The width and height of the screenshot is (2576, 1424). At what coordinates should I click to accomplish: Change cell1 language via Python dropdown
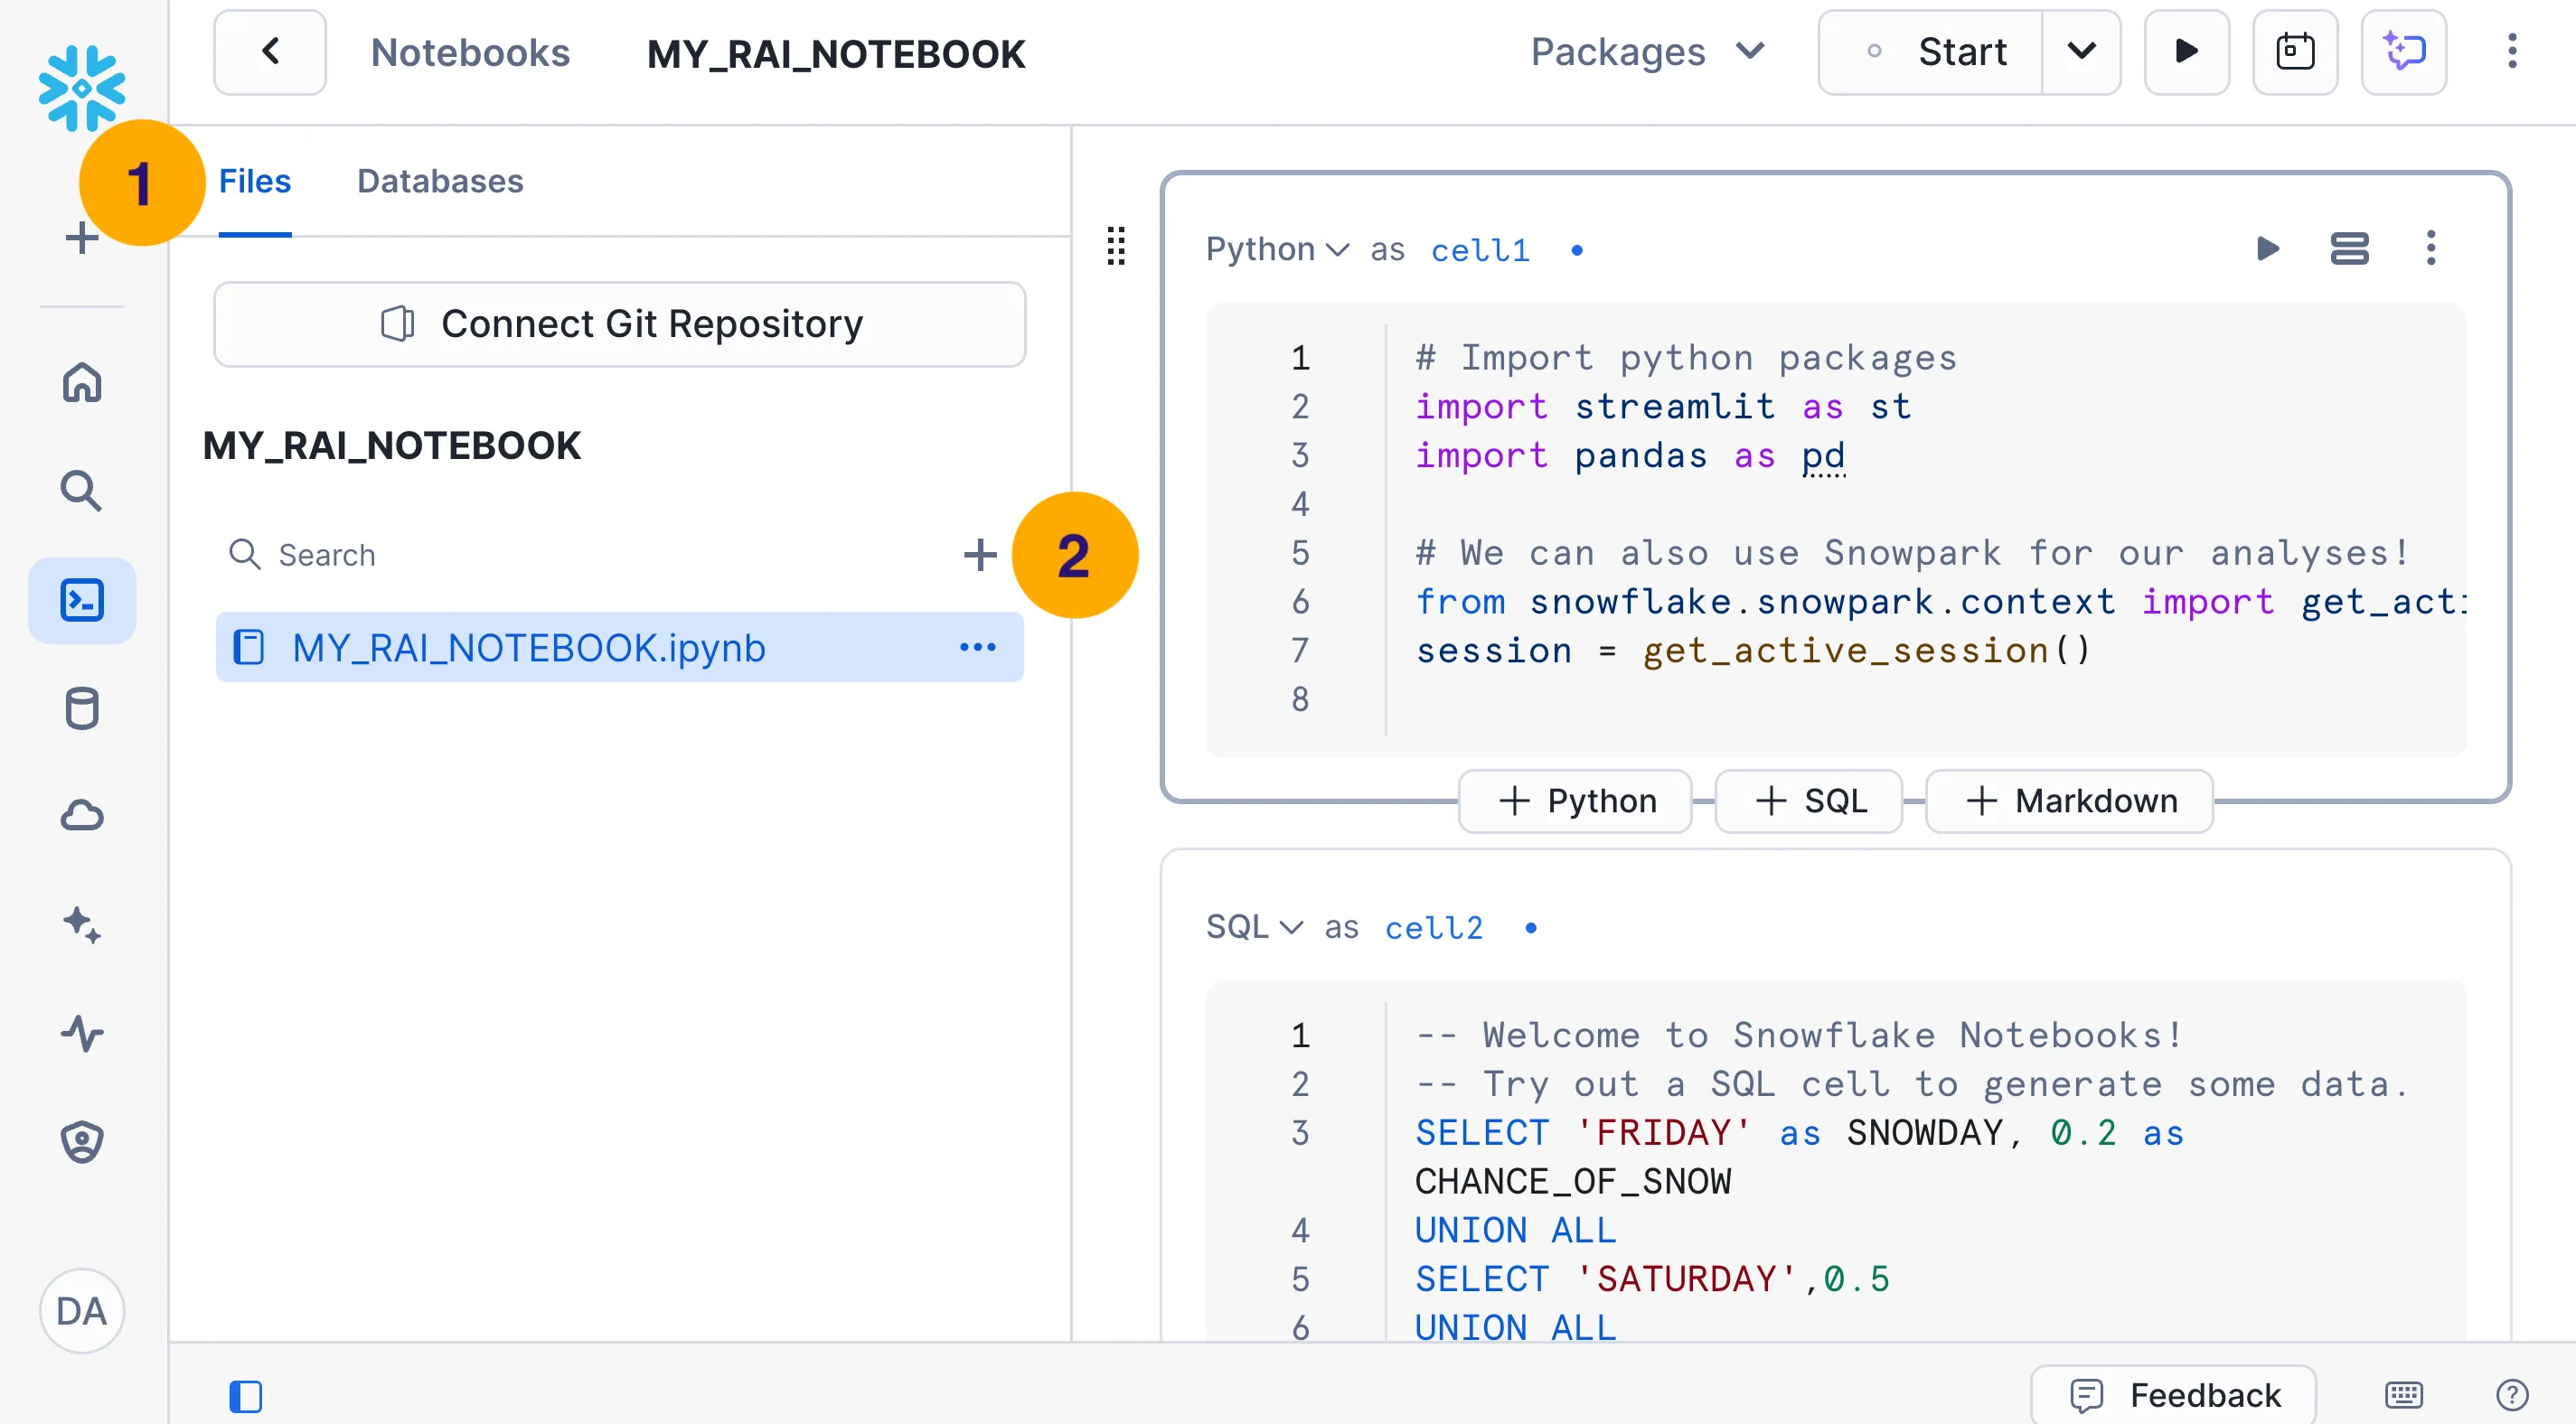coord(1276,249)
